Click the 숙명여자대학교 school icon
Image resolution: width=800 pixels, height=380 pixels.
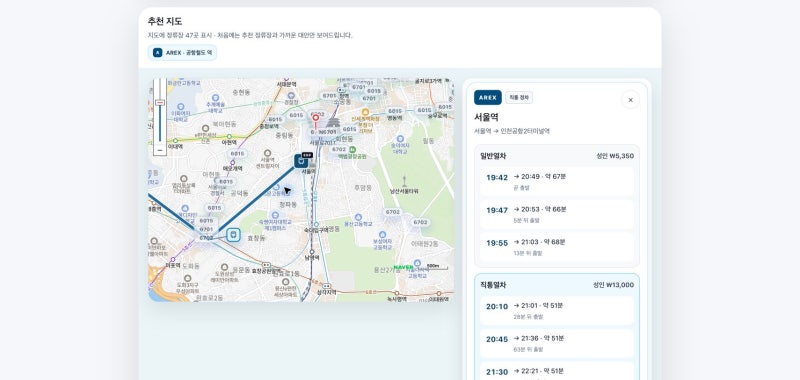click(275, 215)
